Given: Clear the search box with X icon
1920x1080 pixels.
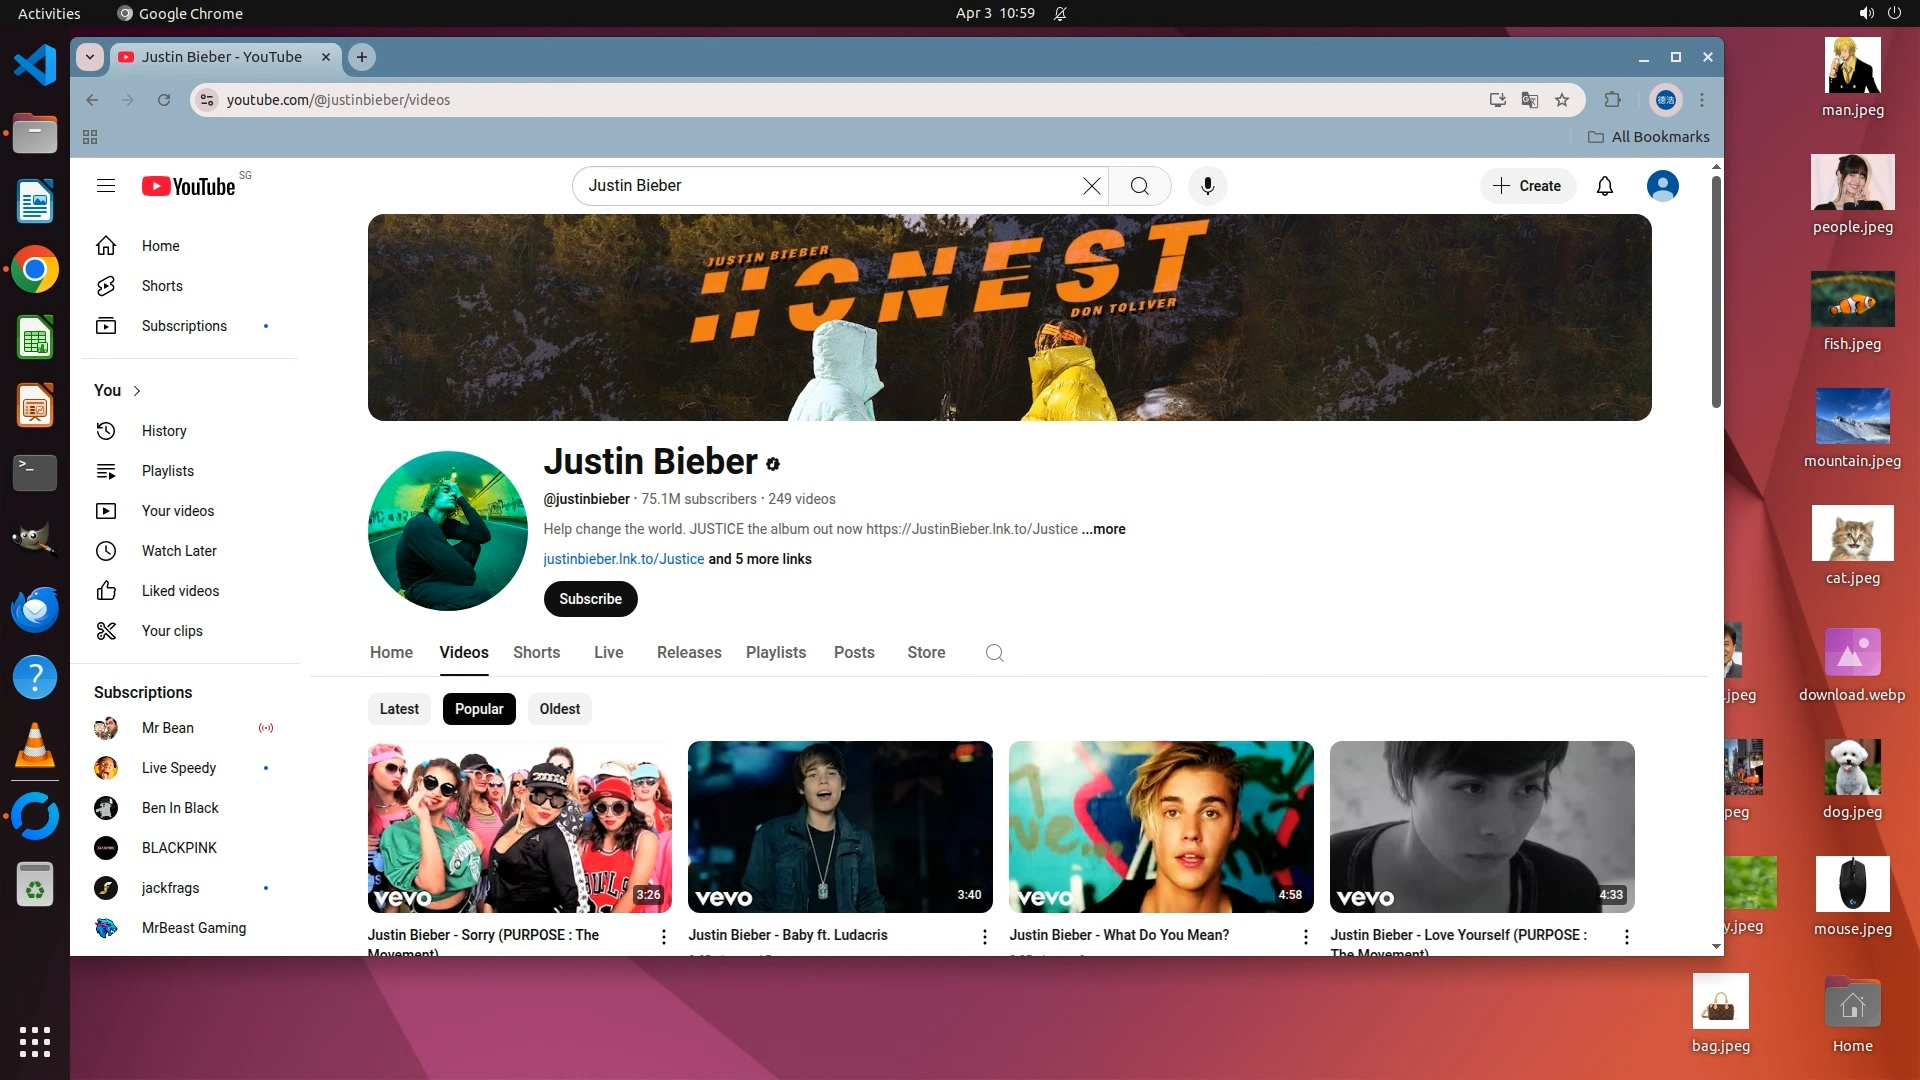Looking at the screenshot, I should (x=1091, y=186).
